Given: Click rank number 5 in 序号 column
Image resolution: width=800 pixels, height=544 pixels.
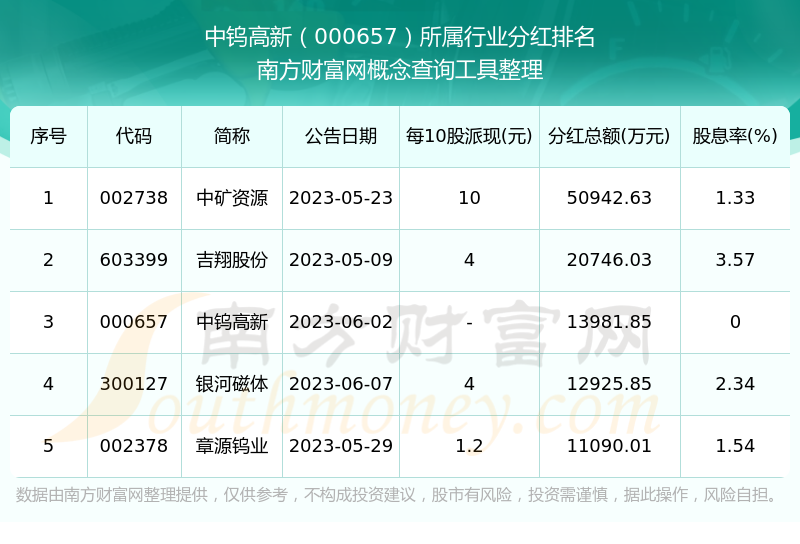Looking at the screenshot, I should (48, 446).
